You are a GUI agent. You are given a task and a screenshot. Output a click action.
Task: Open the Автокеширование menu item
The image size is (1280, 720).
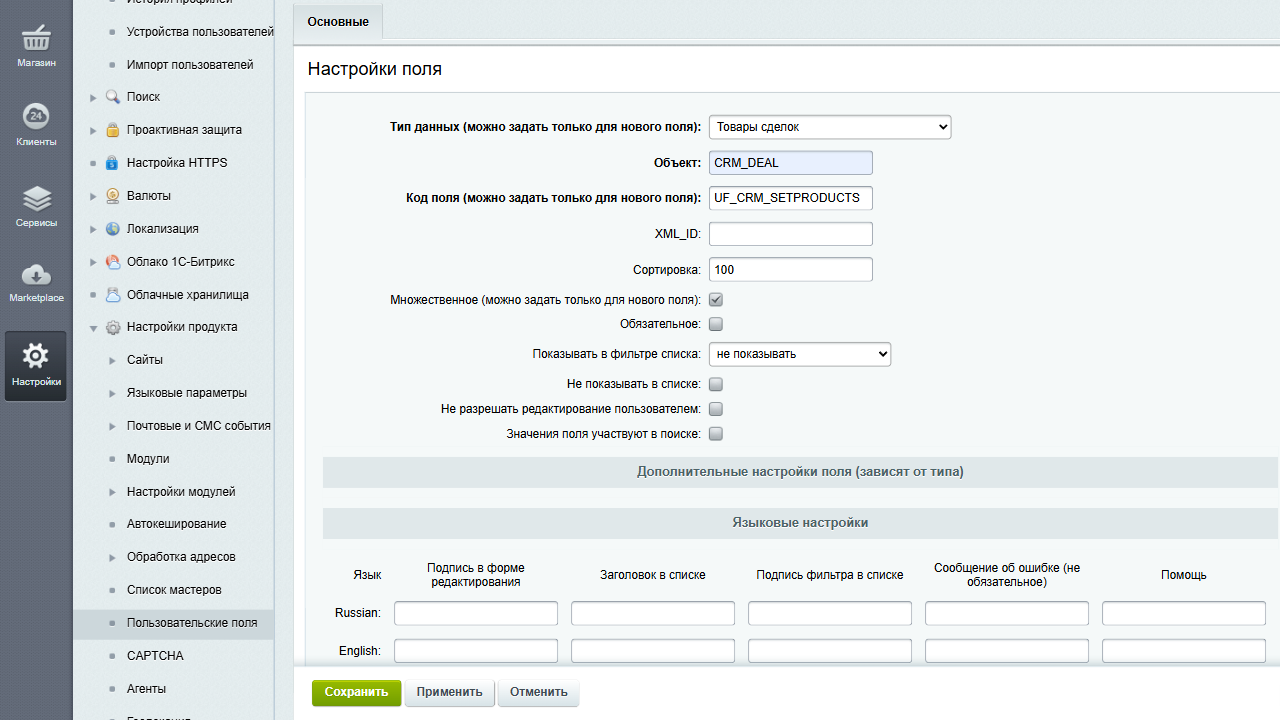coord(176,524)
